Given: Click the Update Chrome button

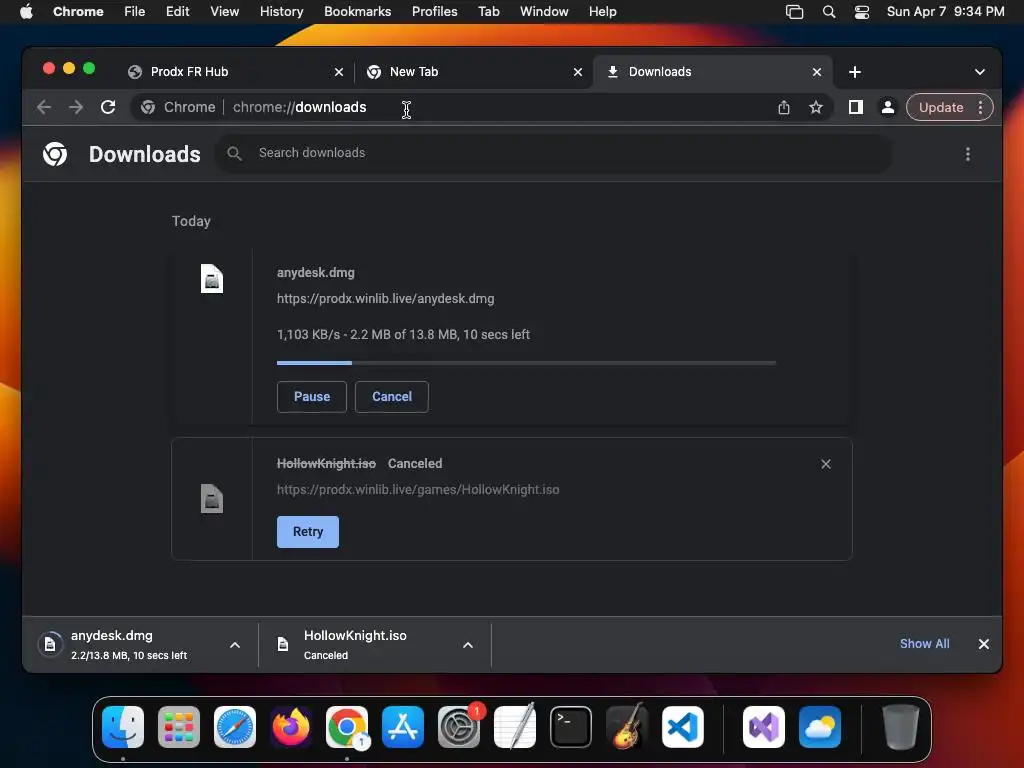Looking at the screenshot, I should pyautogui.click(x=941, y=107).
